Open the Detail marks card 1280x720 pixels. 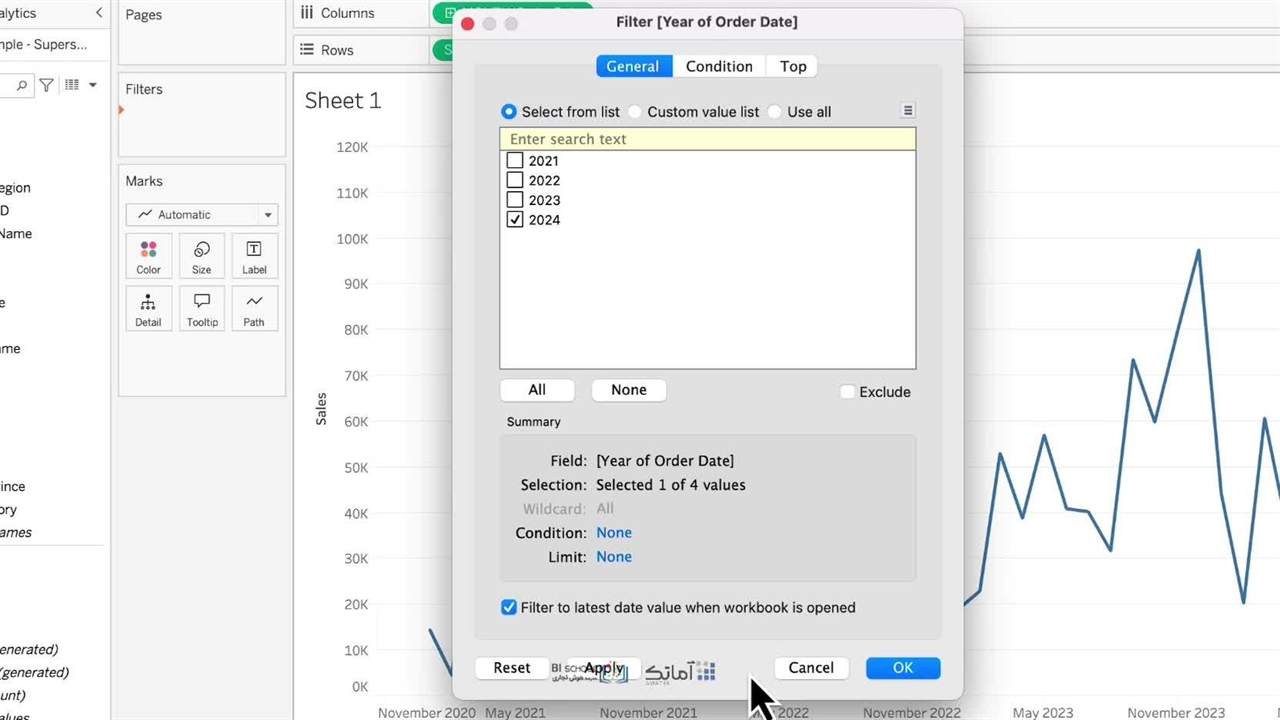[148, 309]
